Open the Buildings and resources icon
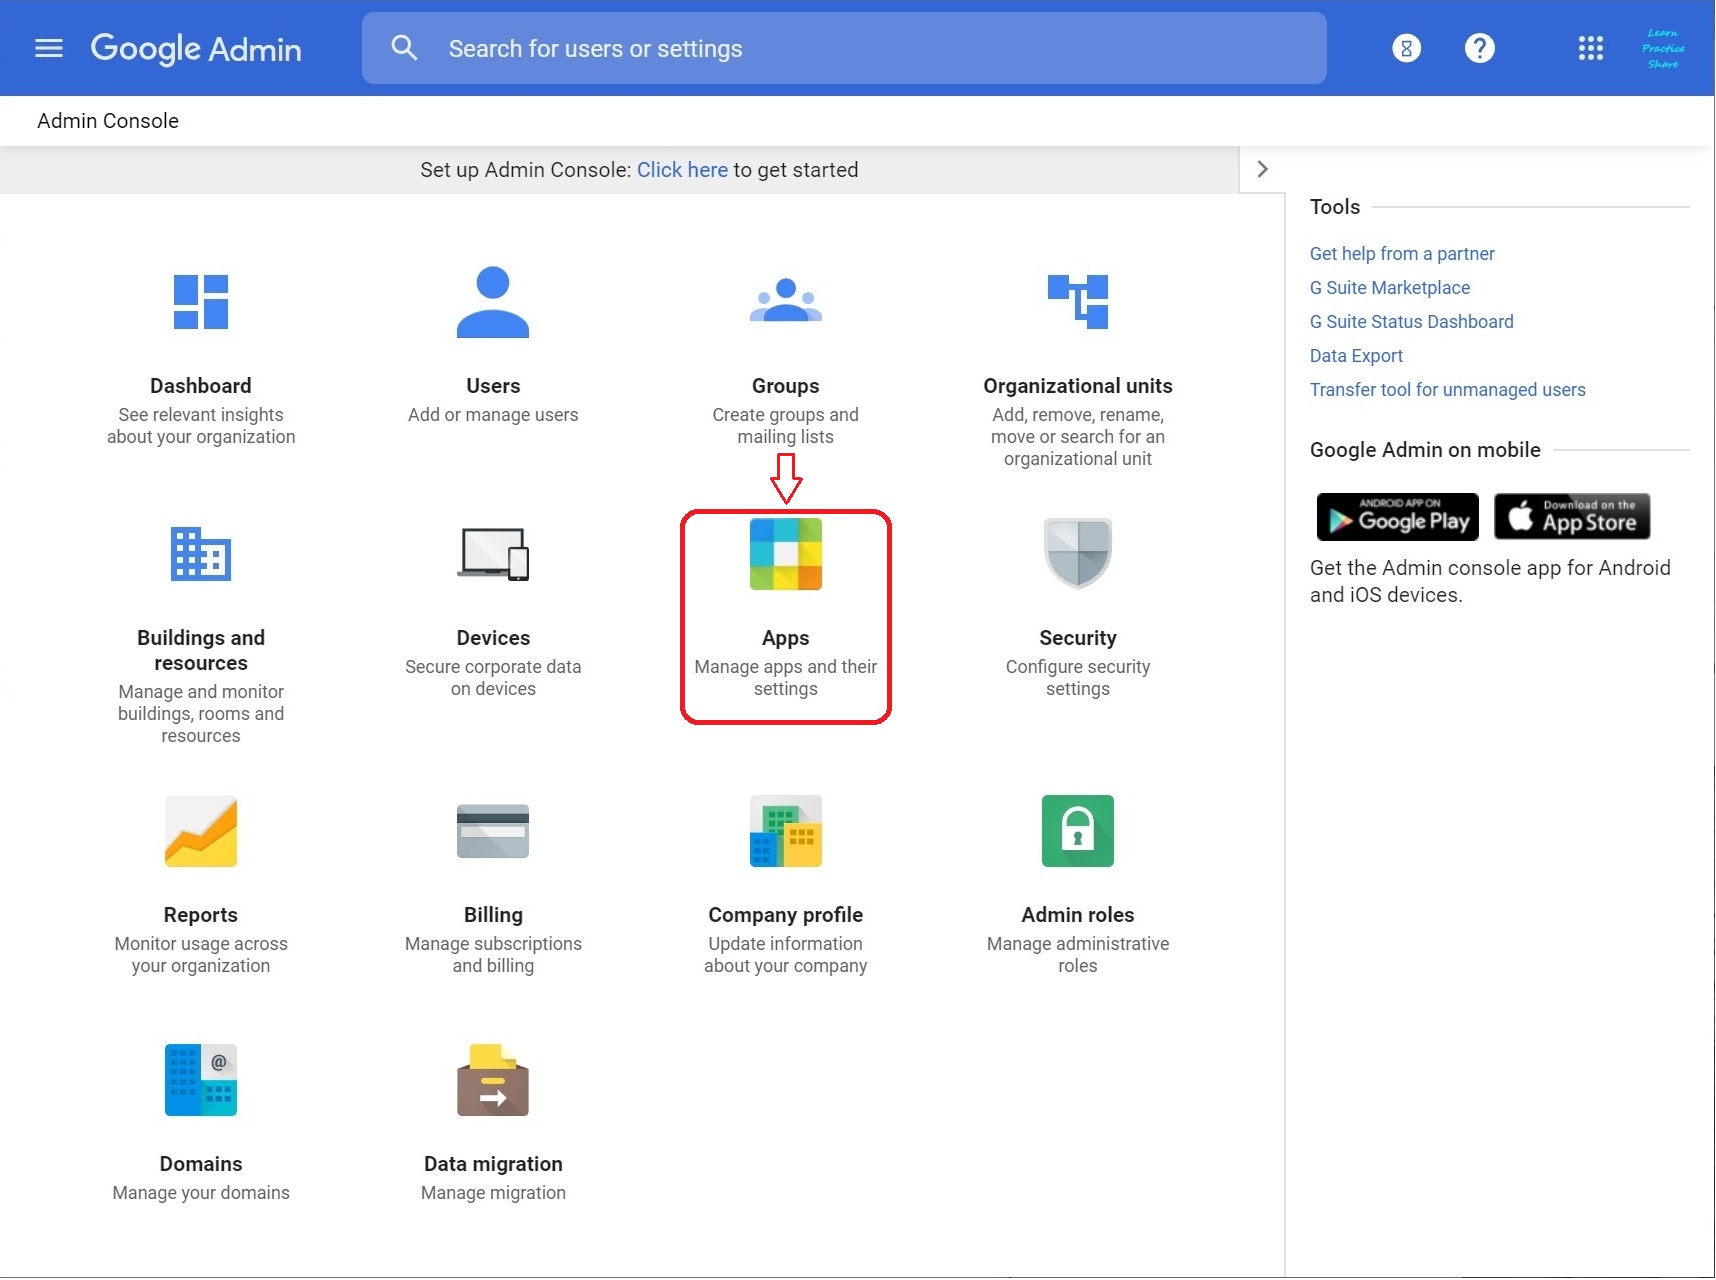Image resolution: width=1716 pixels, height=1280 pixels. click(201, 554)
